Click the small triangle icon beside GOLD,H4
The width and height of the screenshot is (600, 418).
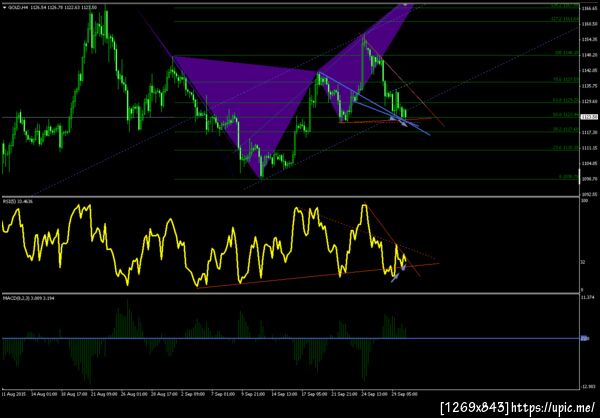(x=3, y=7)
